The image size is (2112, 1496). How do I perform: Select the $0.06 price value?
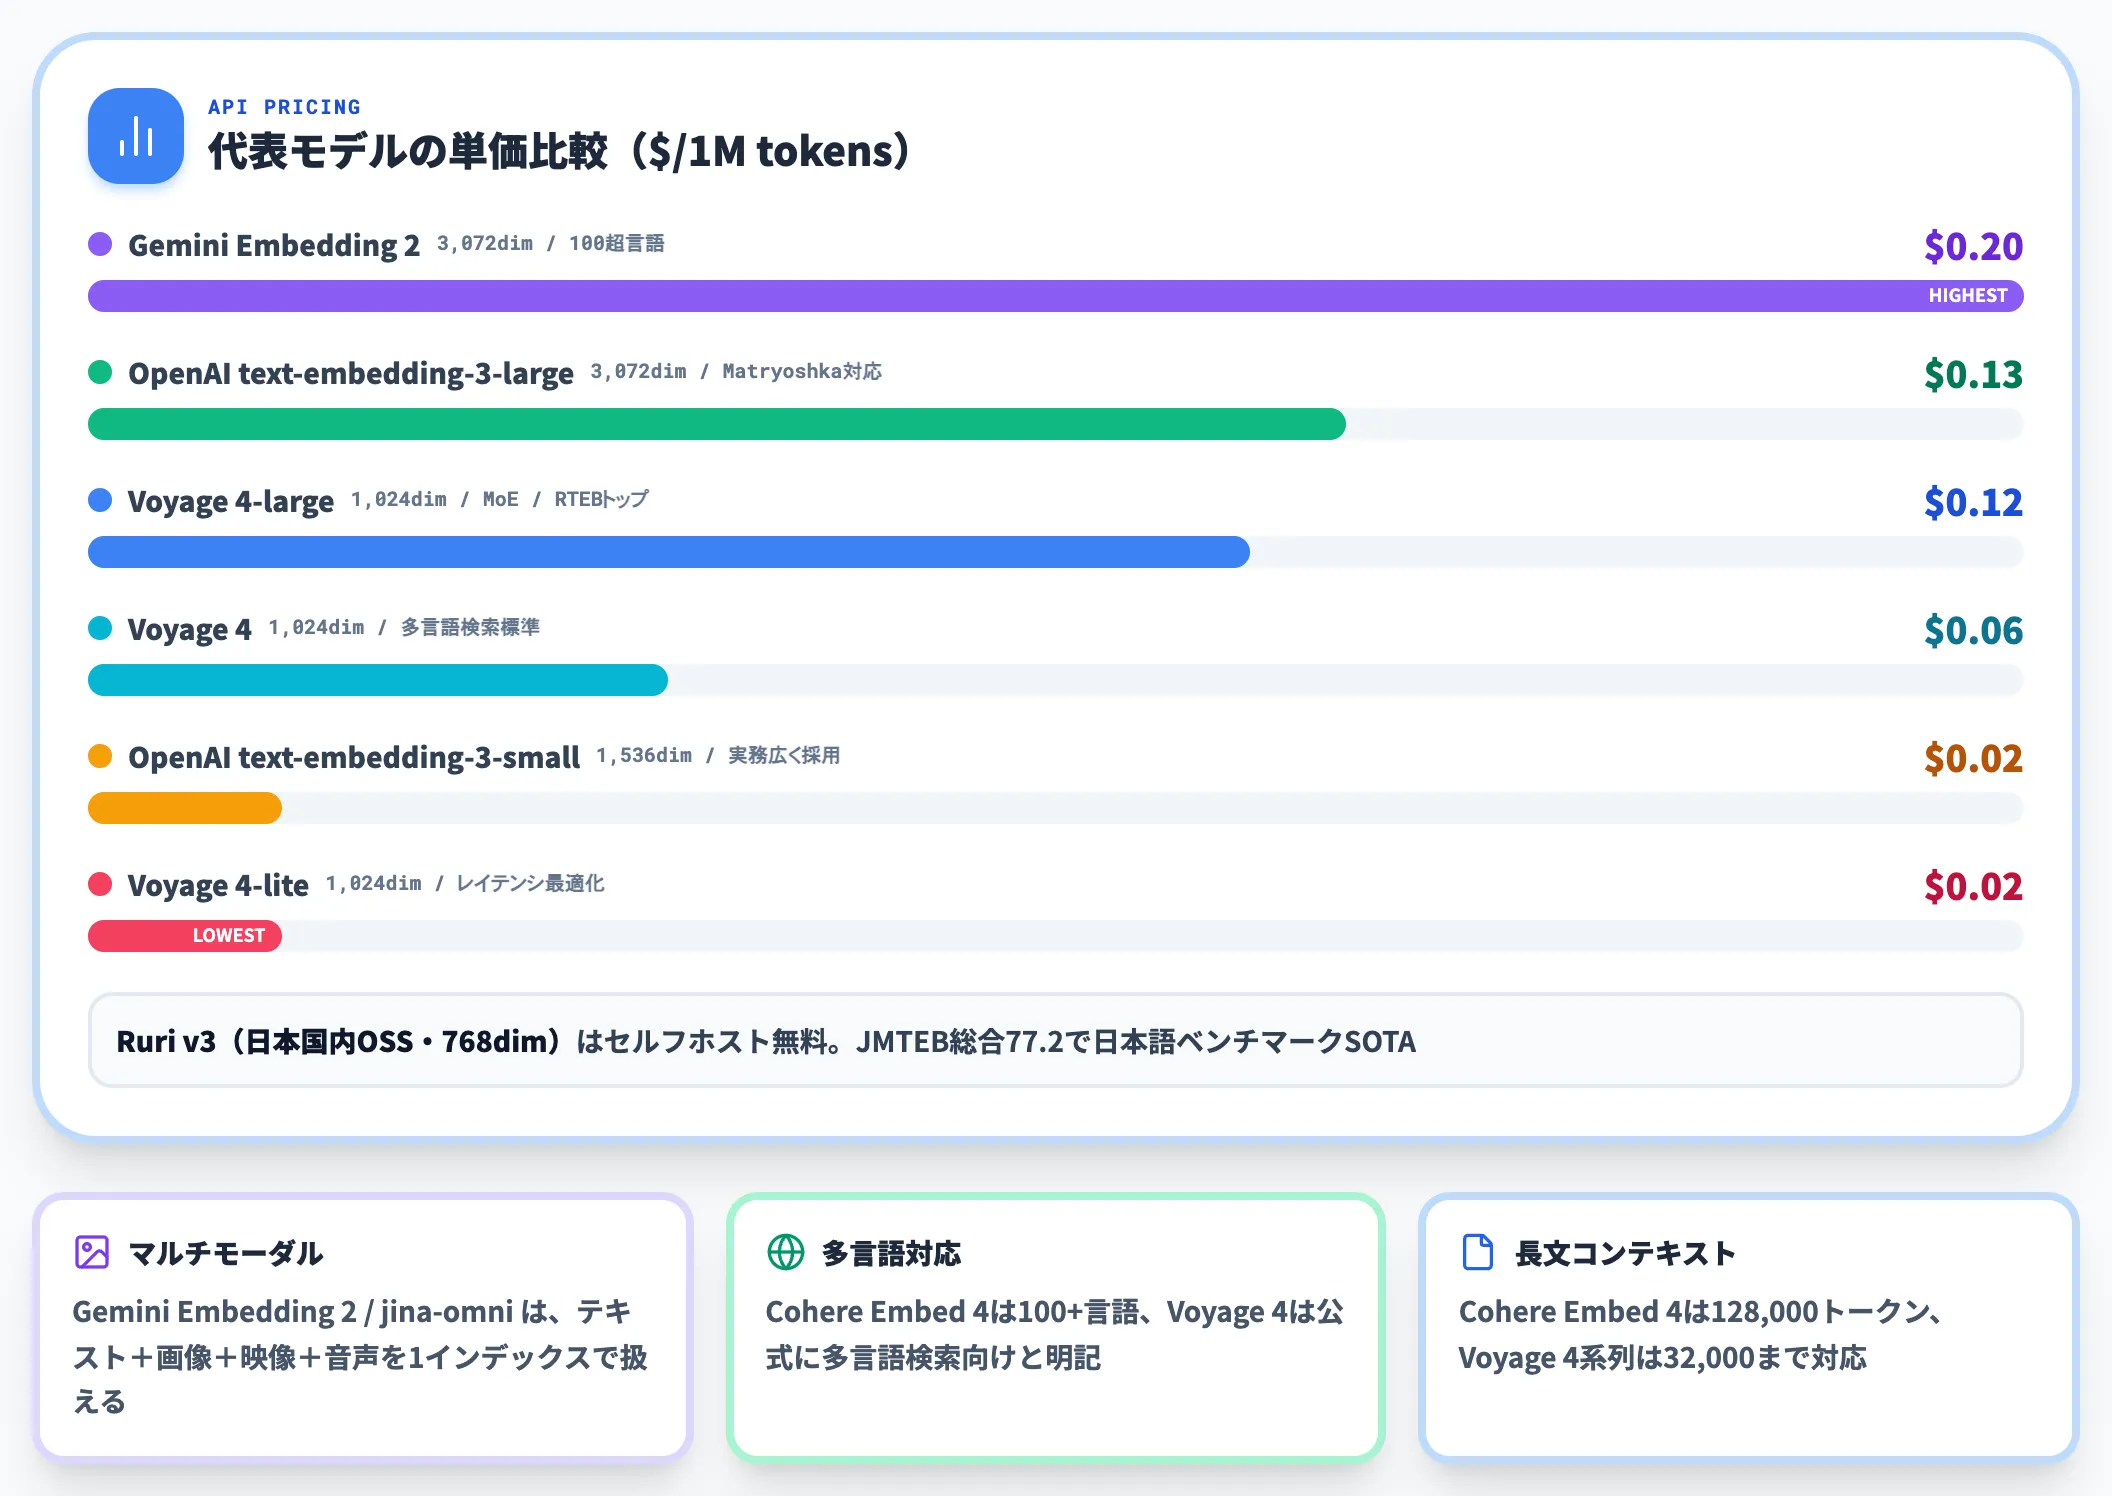click(1973, 630)
